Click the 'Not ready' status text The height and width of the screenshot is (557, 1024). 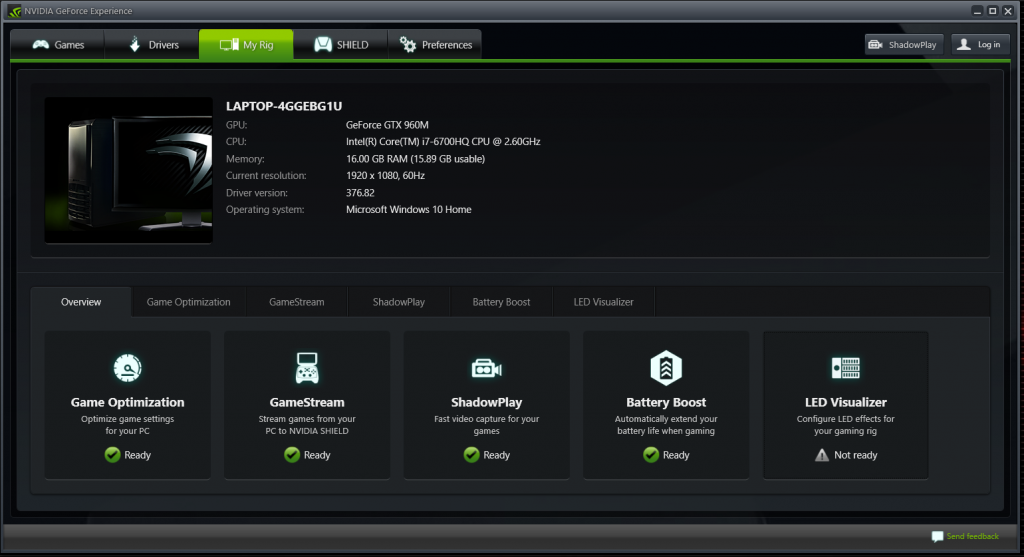click(x=856, y=454)
